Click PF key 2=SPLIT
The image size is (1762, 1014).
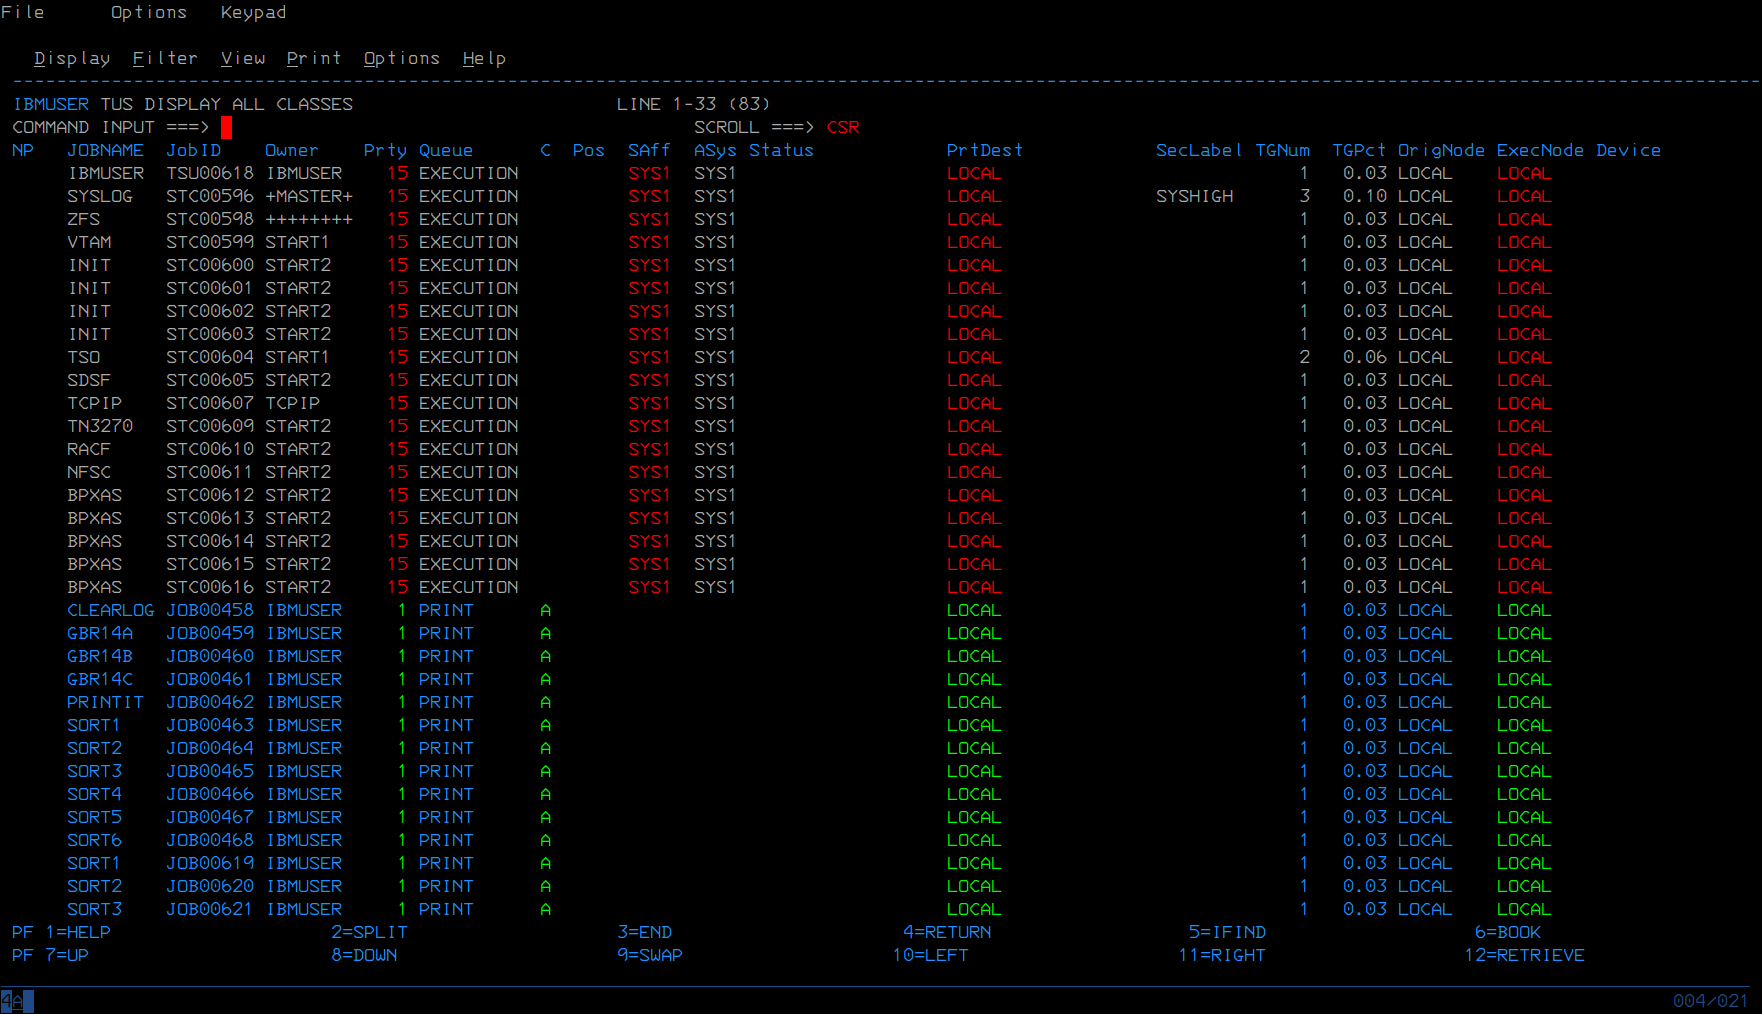369,932
